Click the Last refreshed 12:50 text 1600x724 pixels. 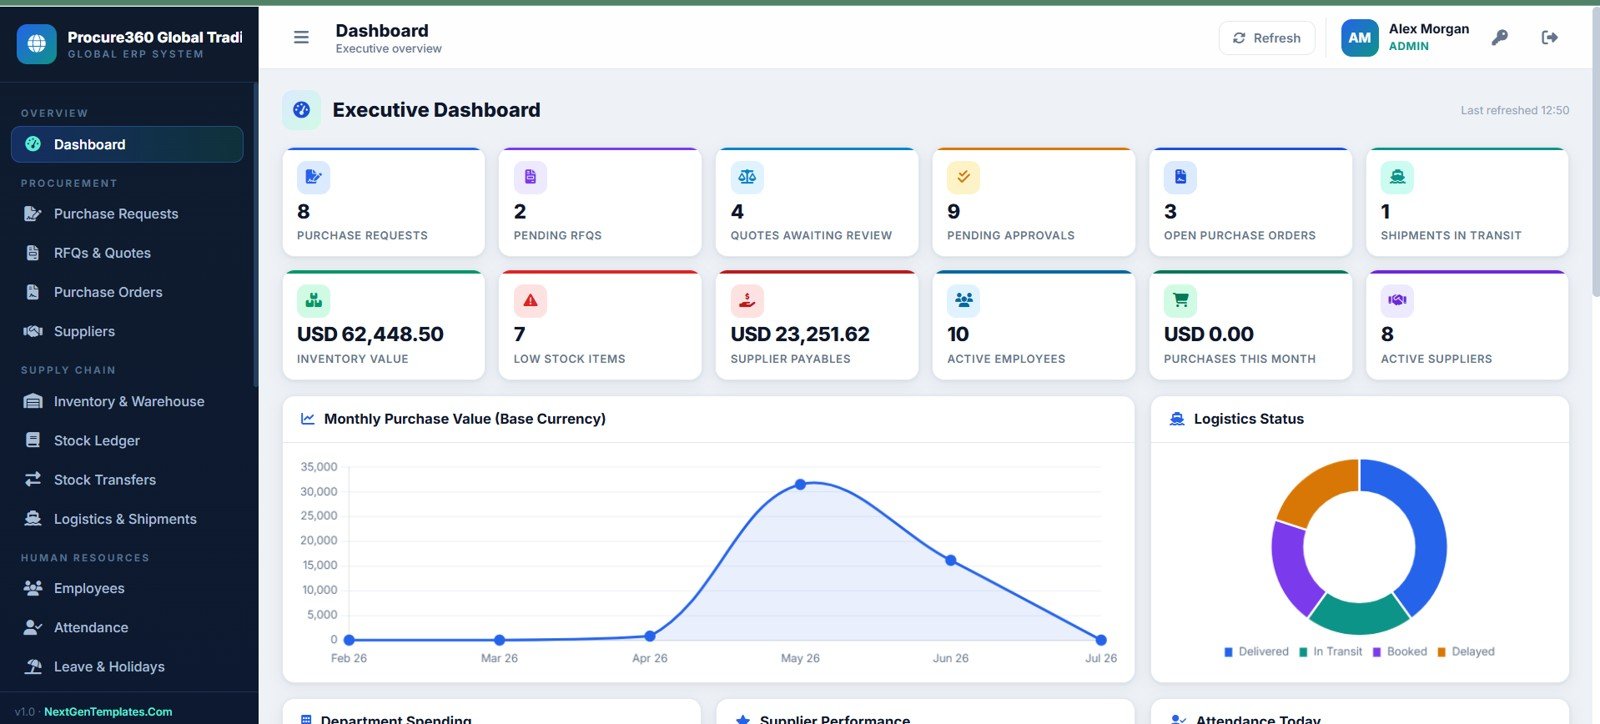click(1514, 110)
